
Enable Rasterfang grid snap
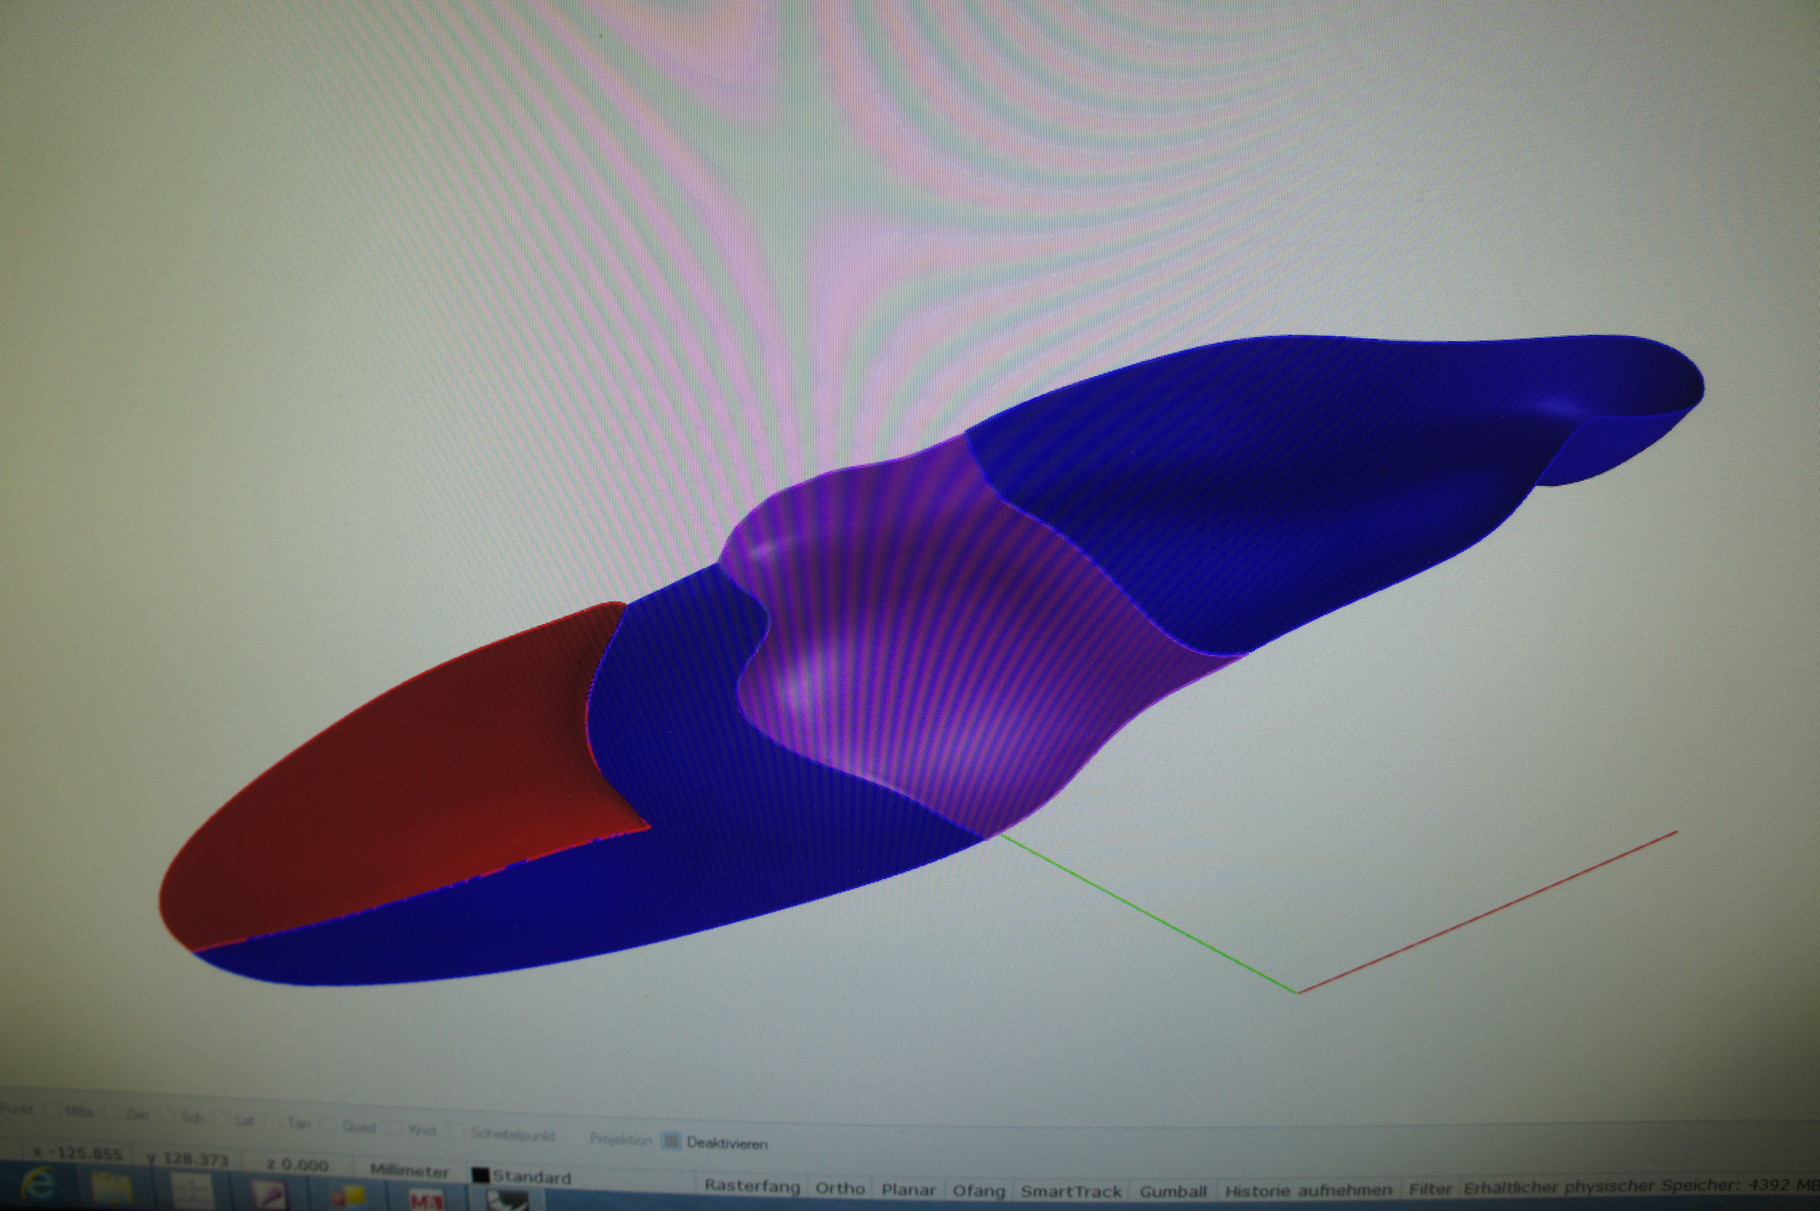click(755, 1189)
